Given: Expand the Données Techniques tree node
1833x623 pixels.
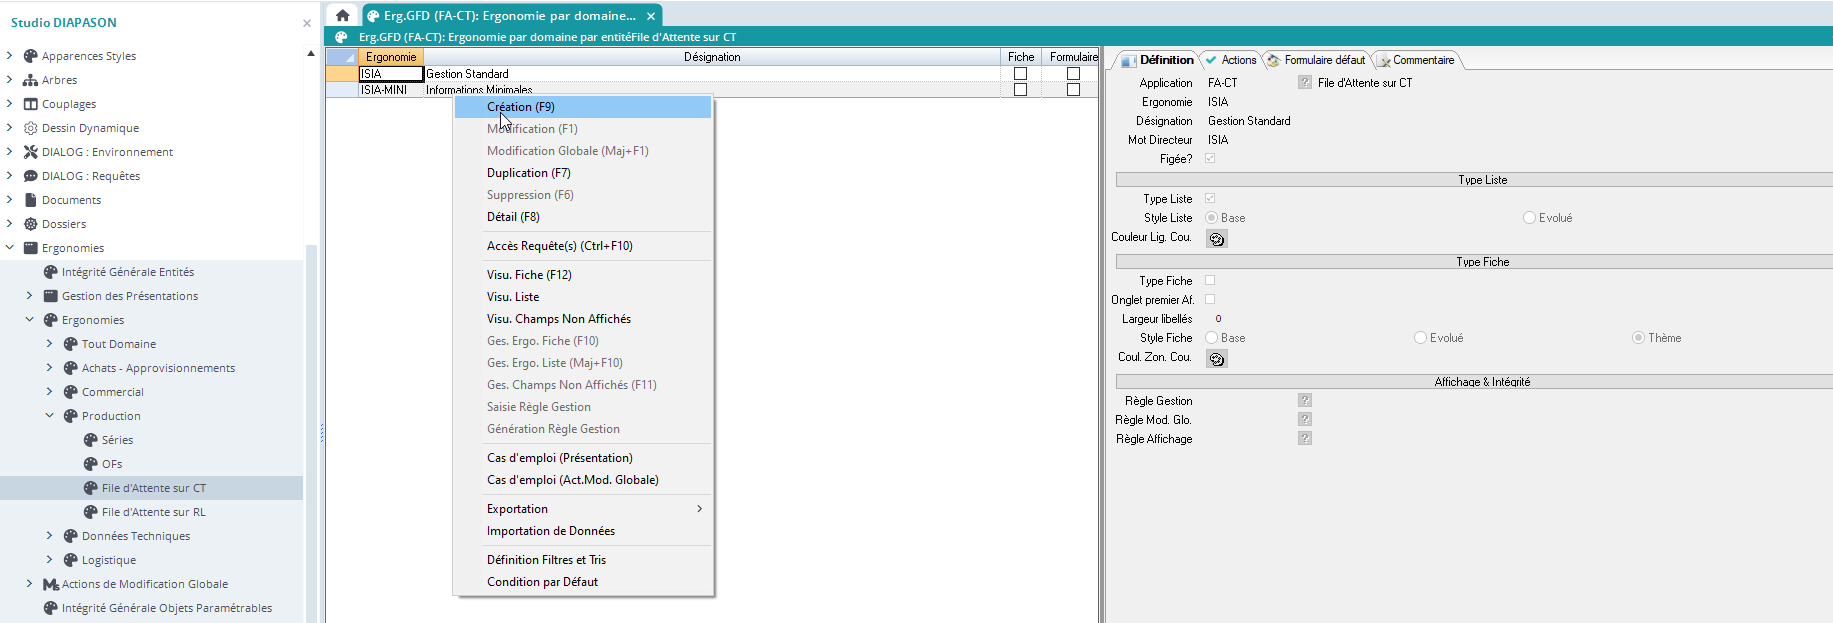Looking at the screenshot, I should [x=49, y=536].
